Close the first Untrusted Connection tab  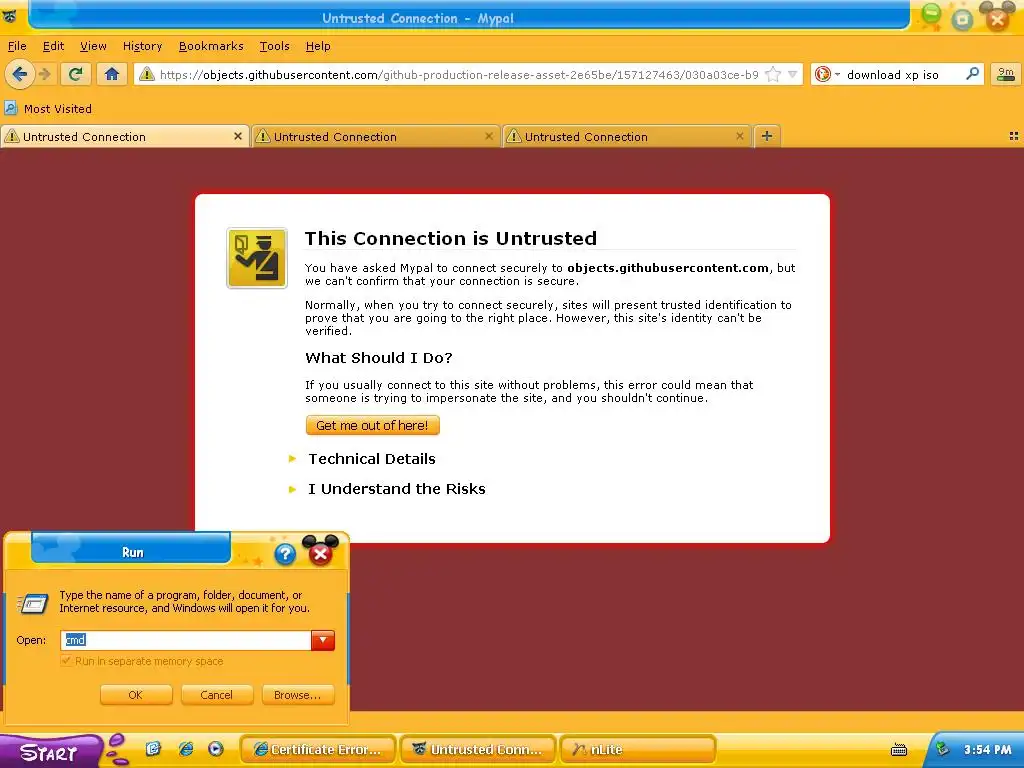click(238, 136)
